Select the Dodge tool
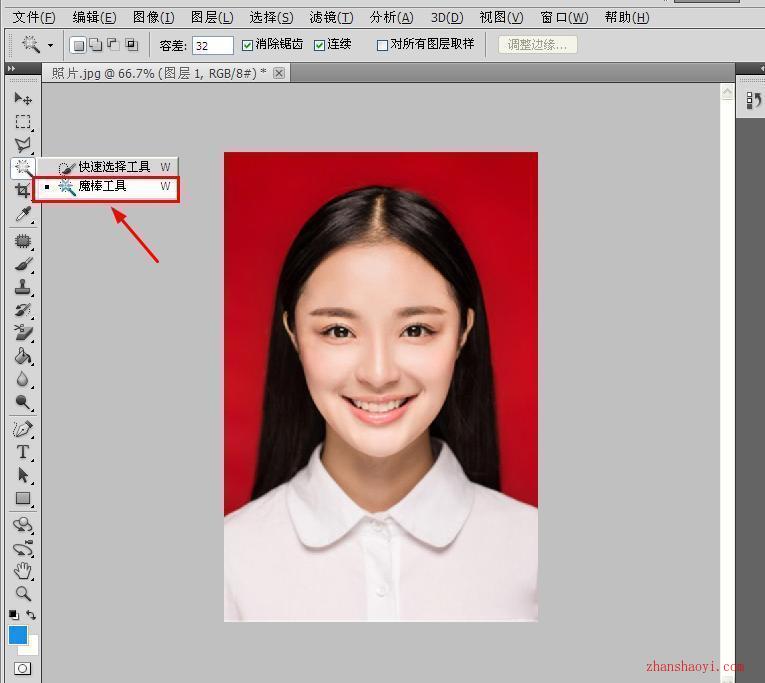 point(22,402)
